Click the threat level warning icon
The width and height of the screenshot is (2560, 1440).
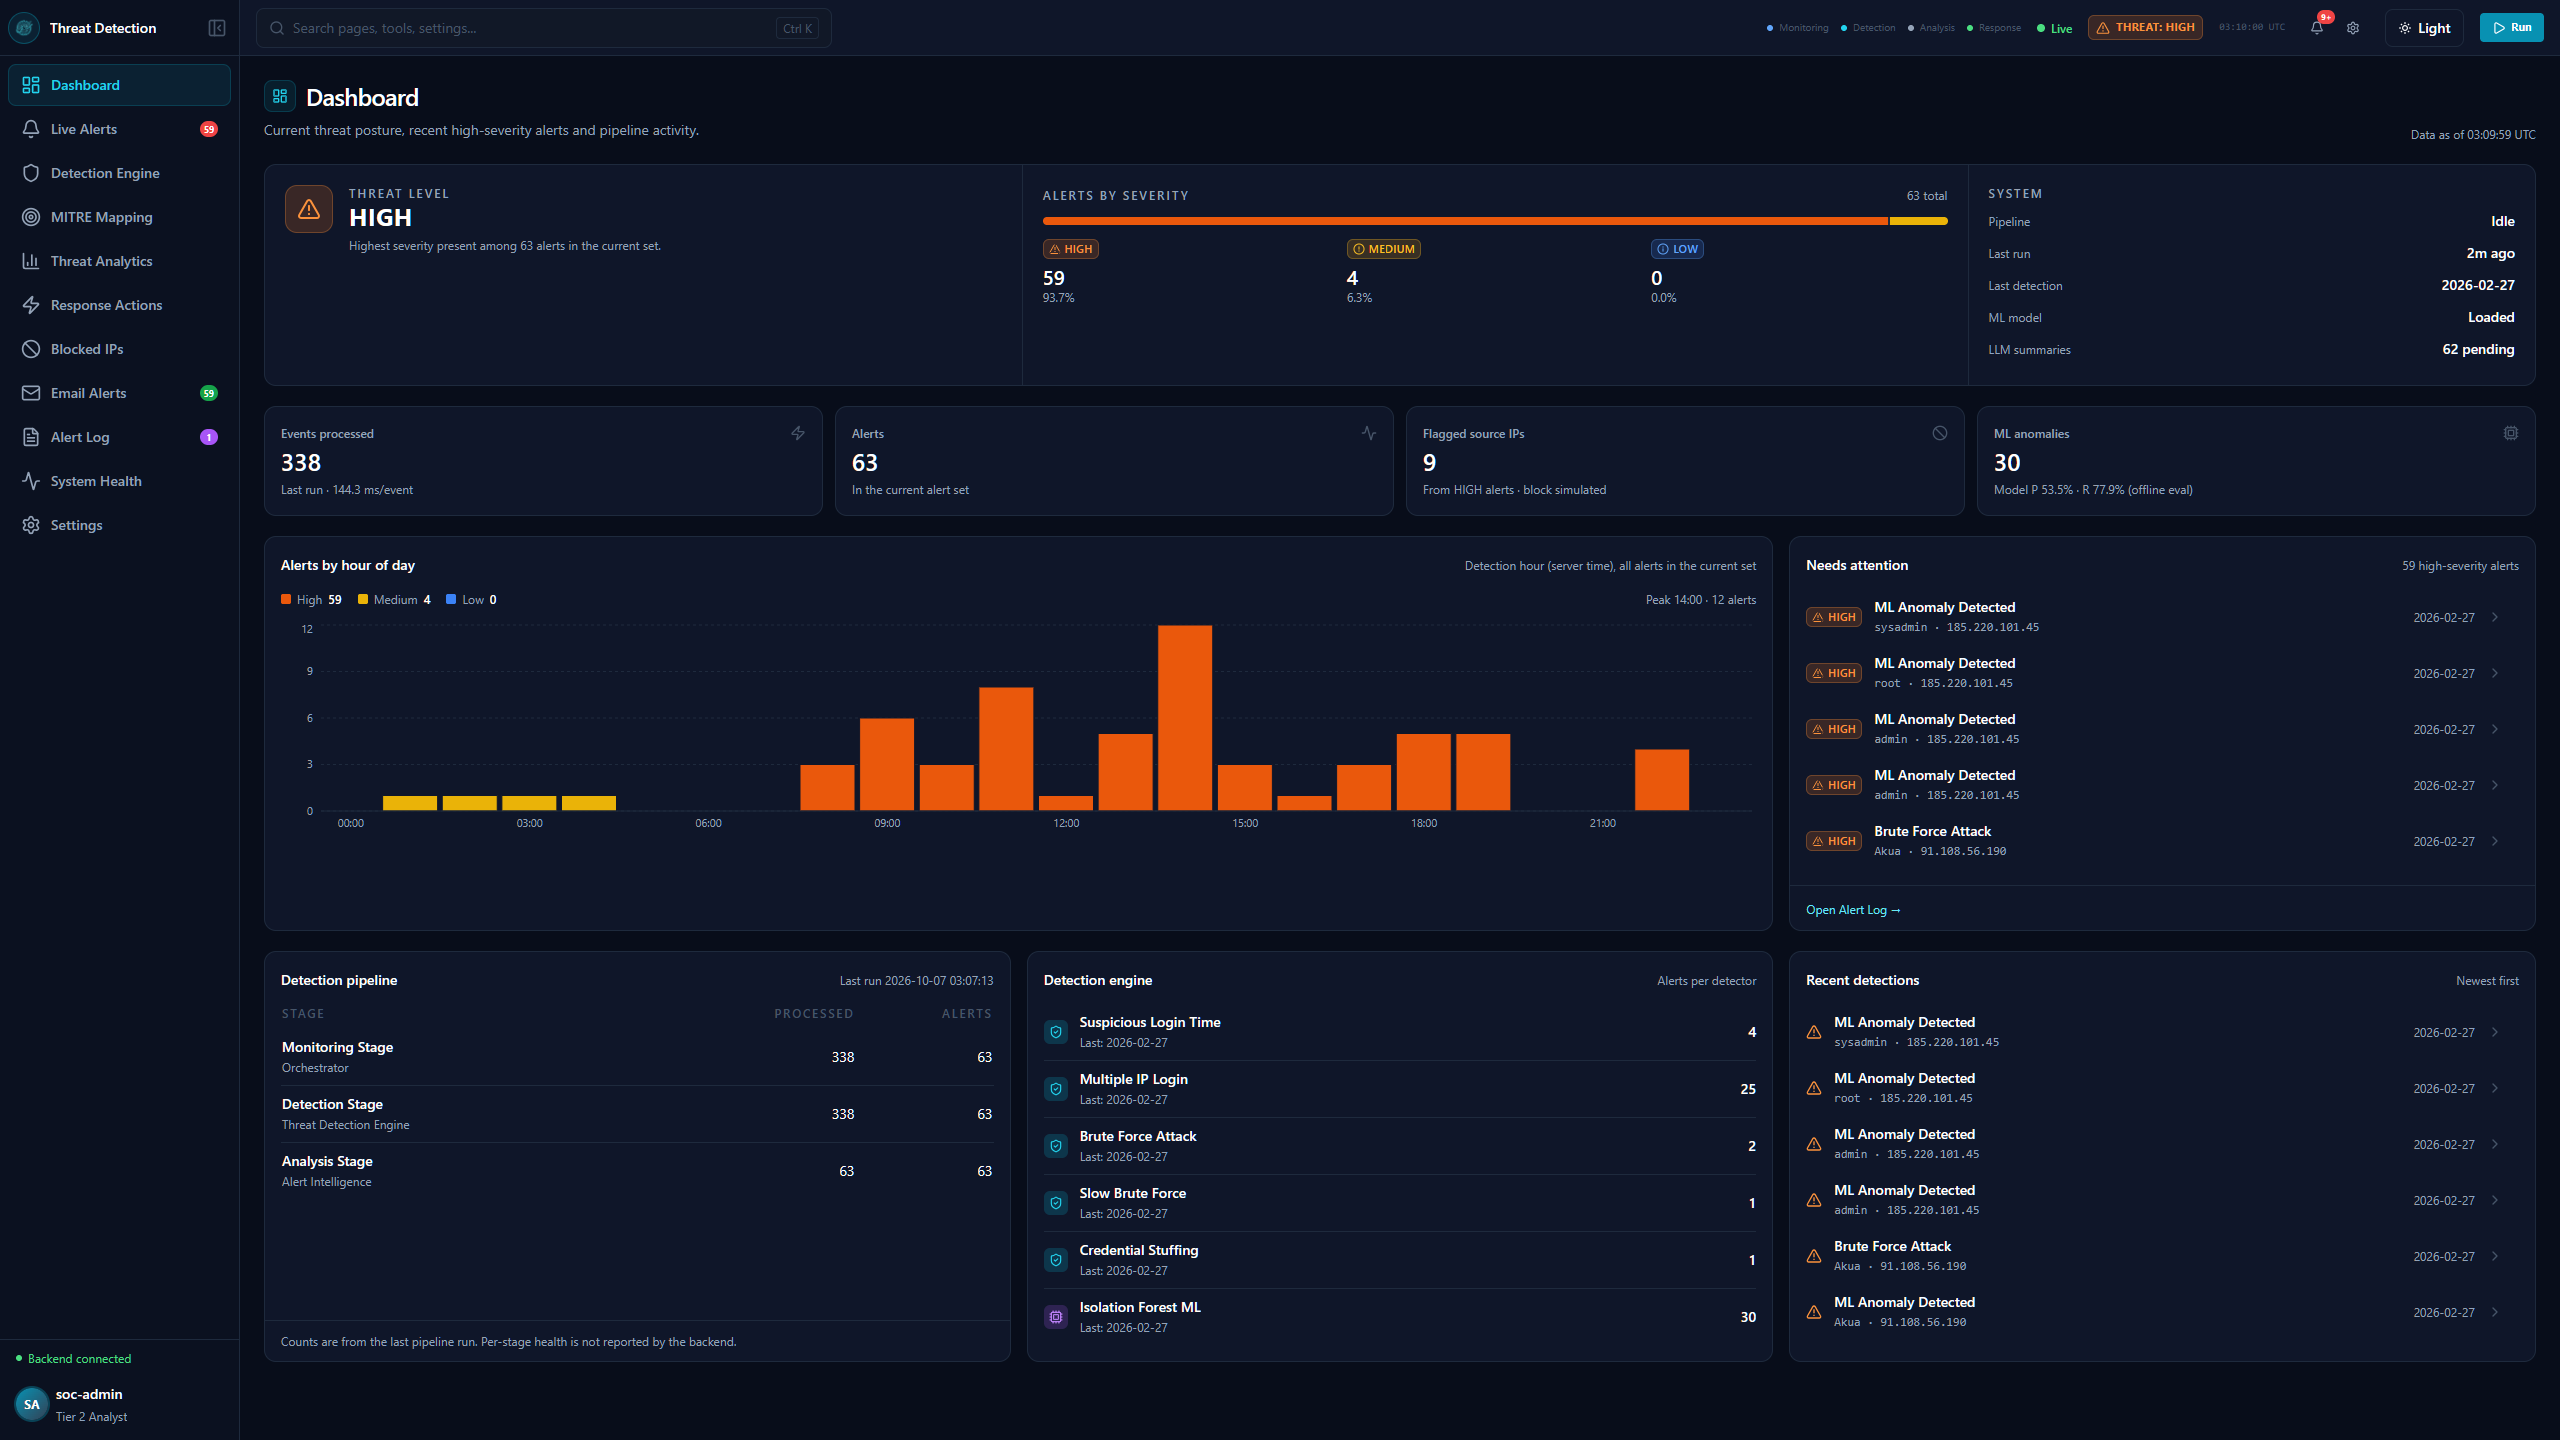pyautogui.click(x=309, y=209)
